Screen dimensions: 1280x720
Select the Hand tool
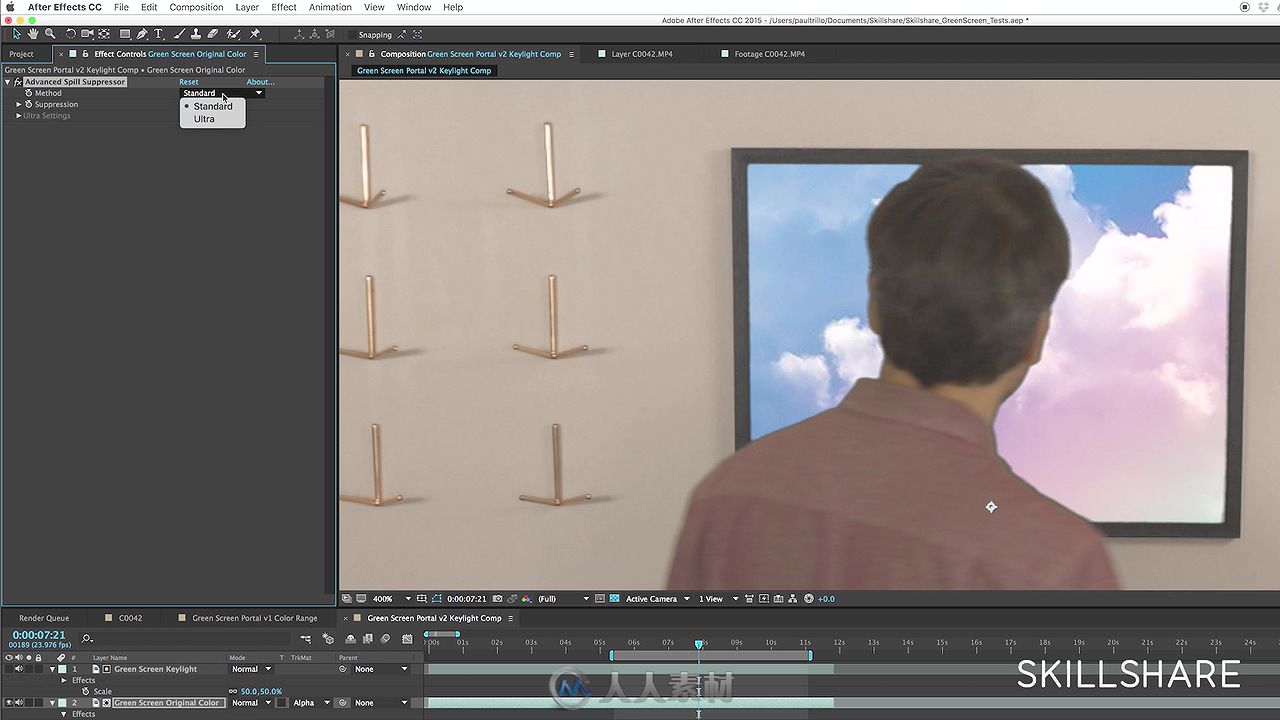[x=33, y=34]
